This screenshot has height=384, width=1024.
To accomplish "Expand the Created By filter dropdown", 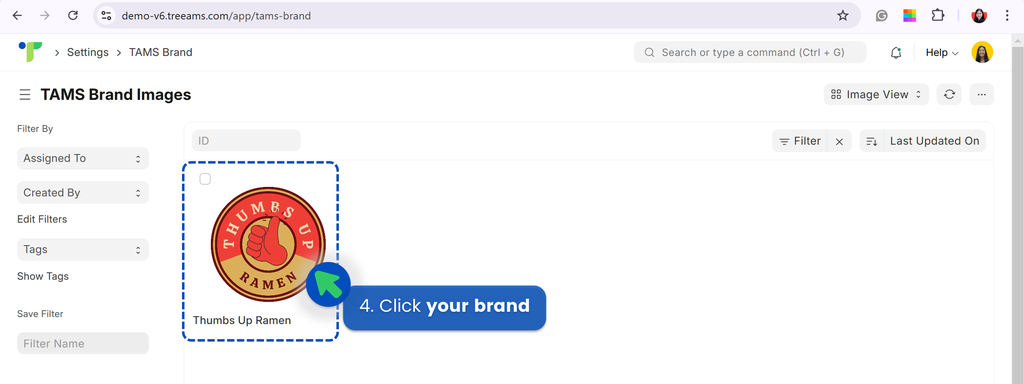I will point(83,193).
